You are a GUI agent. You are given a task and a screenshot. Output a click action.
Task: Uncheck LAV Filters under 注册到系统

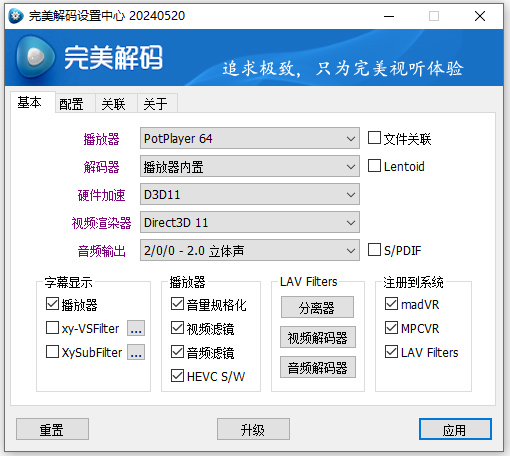point(391,352)
